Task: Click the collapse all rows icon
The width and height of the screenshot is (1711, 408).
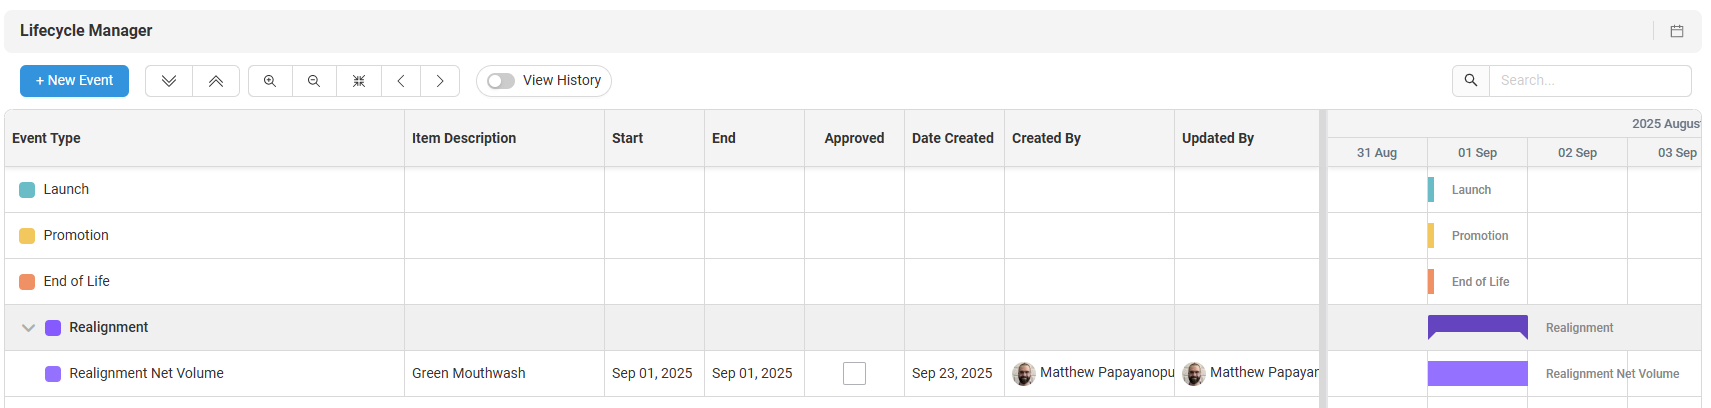Action: (x=215, y=81)
